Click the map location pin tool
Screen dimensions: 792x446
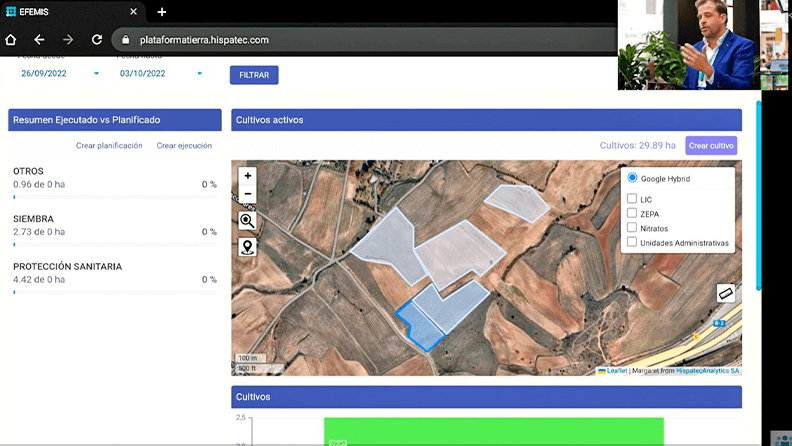pyautogui.click(x=248, y=247)
